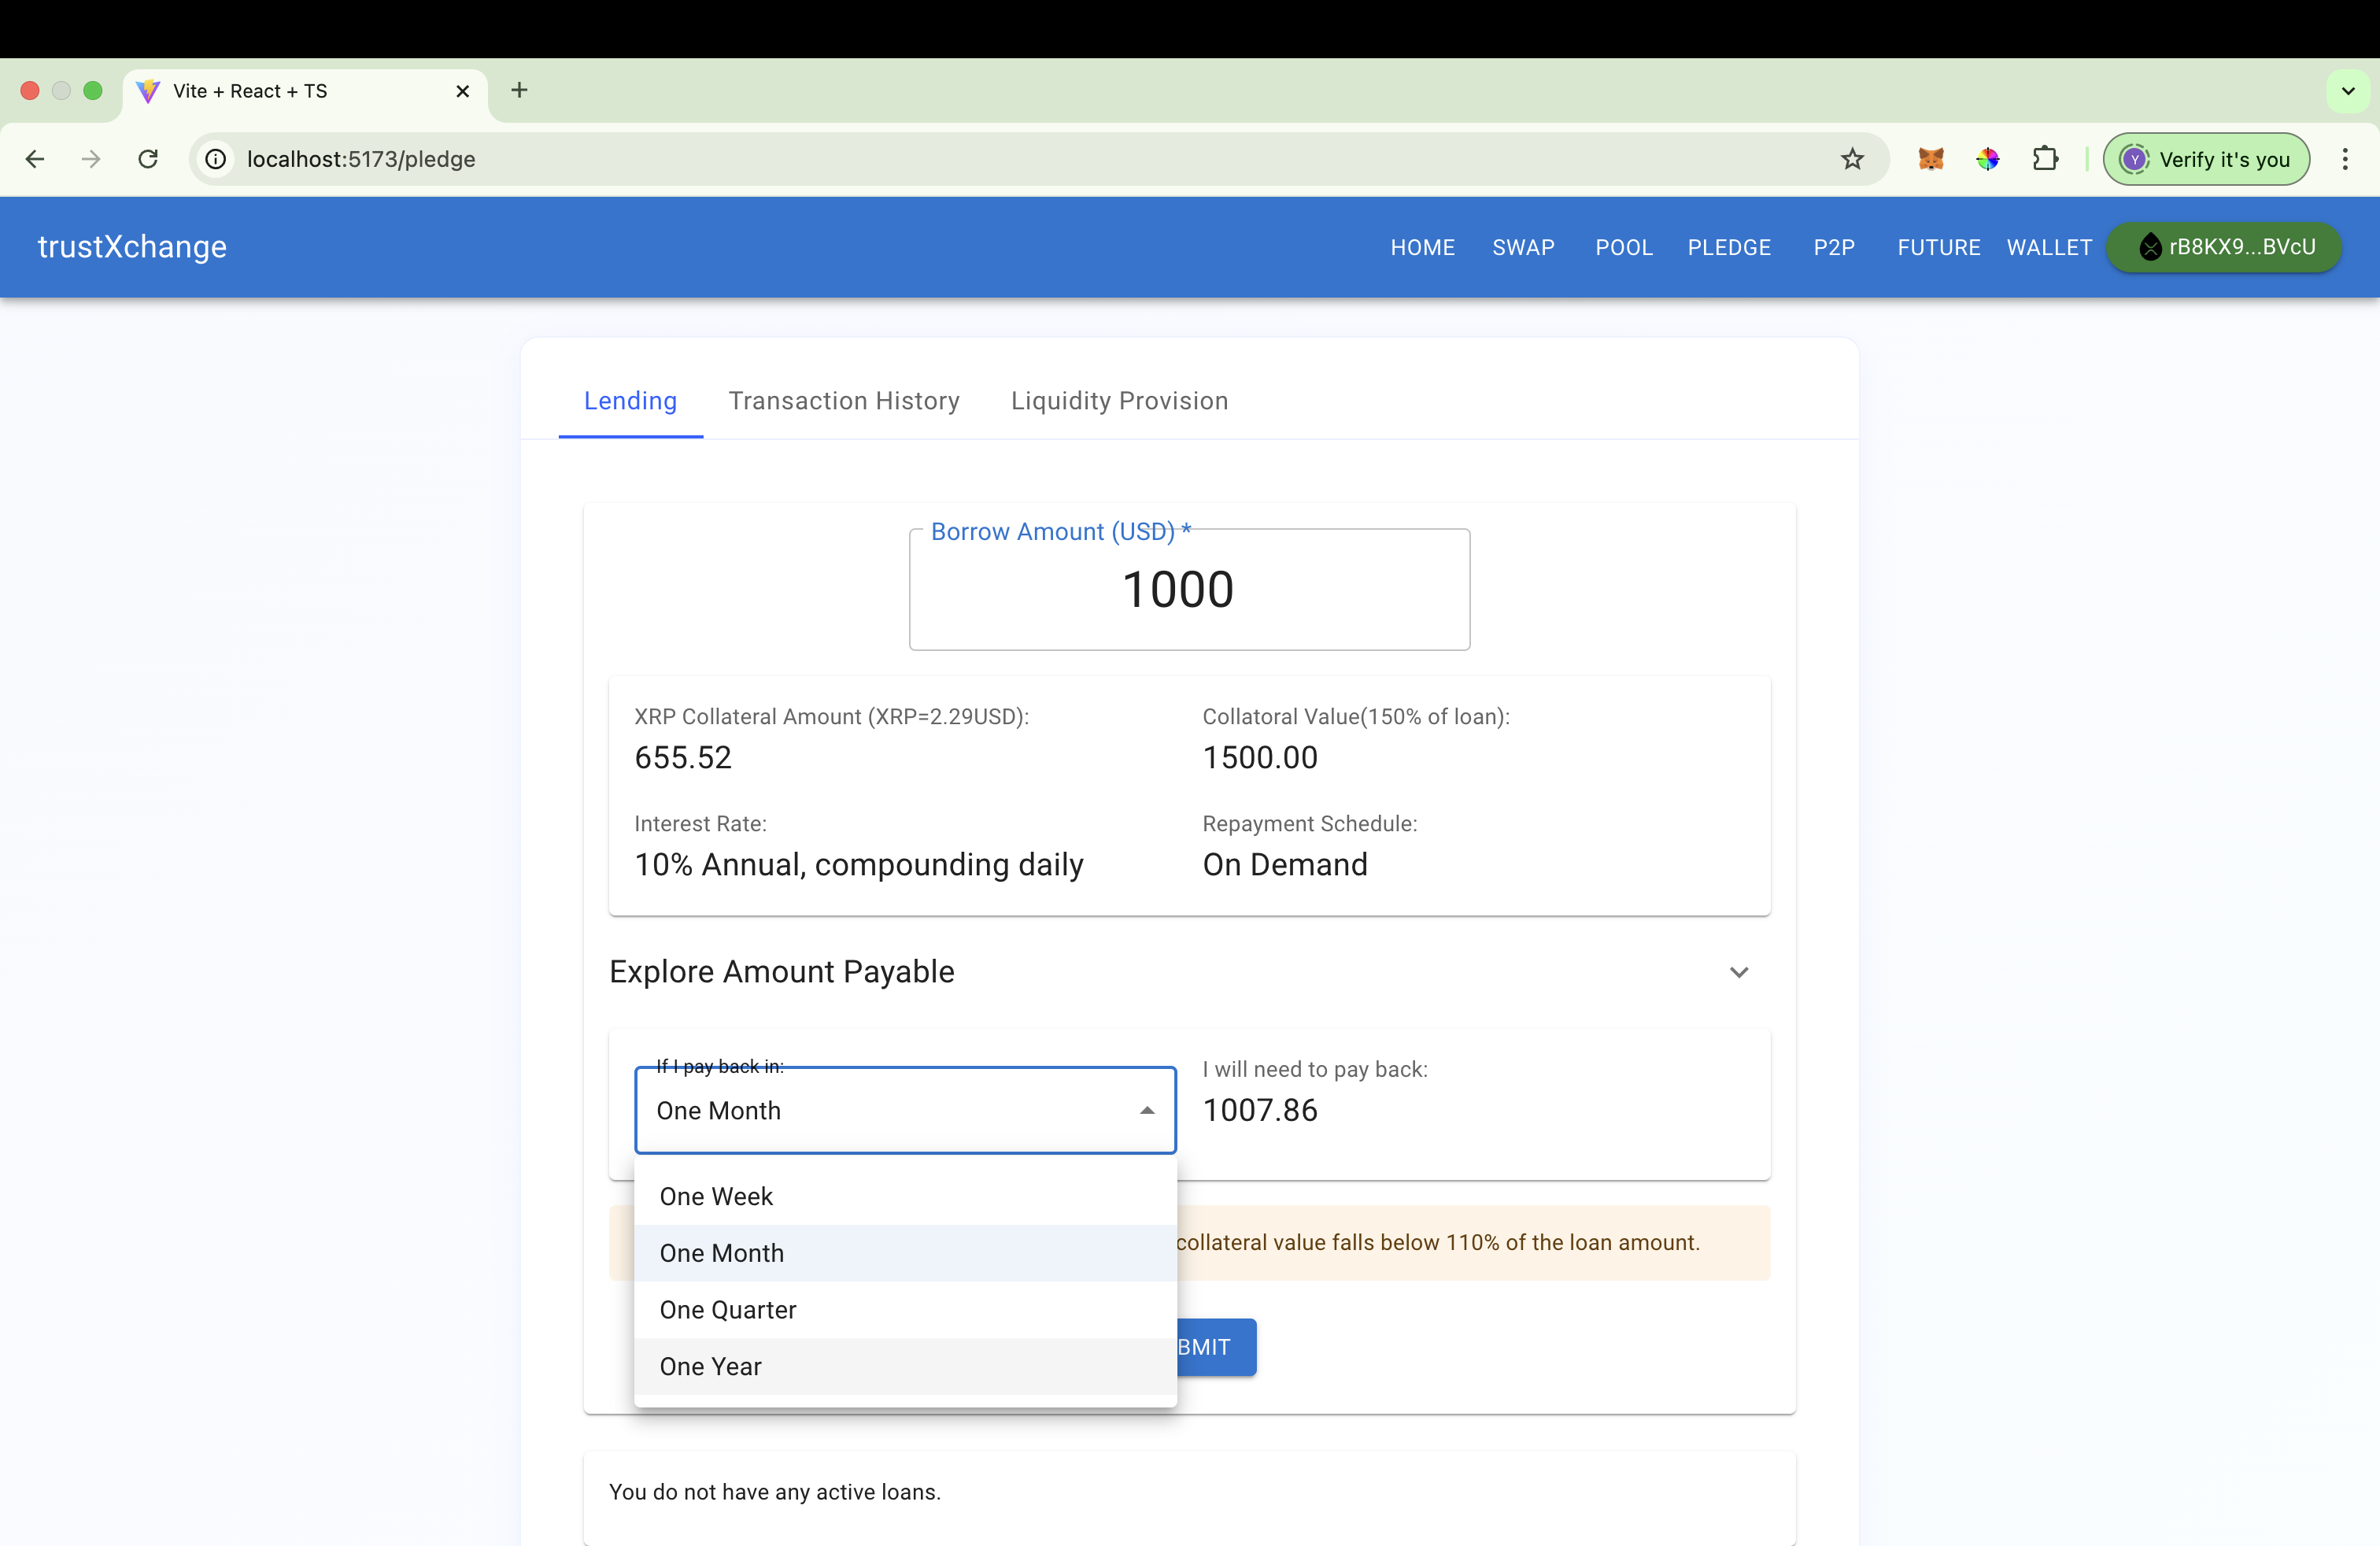Open the Liquidity Provision tab
This screenshot has width=2380, height=1546.
click(x=1119, y=401)
